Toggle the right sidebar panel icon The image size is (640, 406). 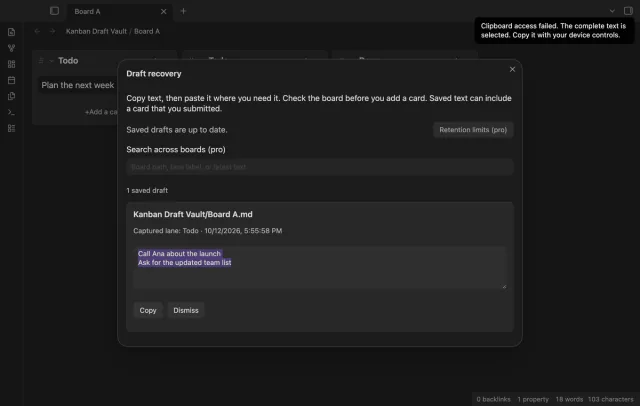(x=628, y=11)
